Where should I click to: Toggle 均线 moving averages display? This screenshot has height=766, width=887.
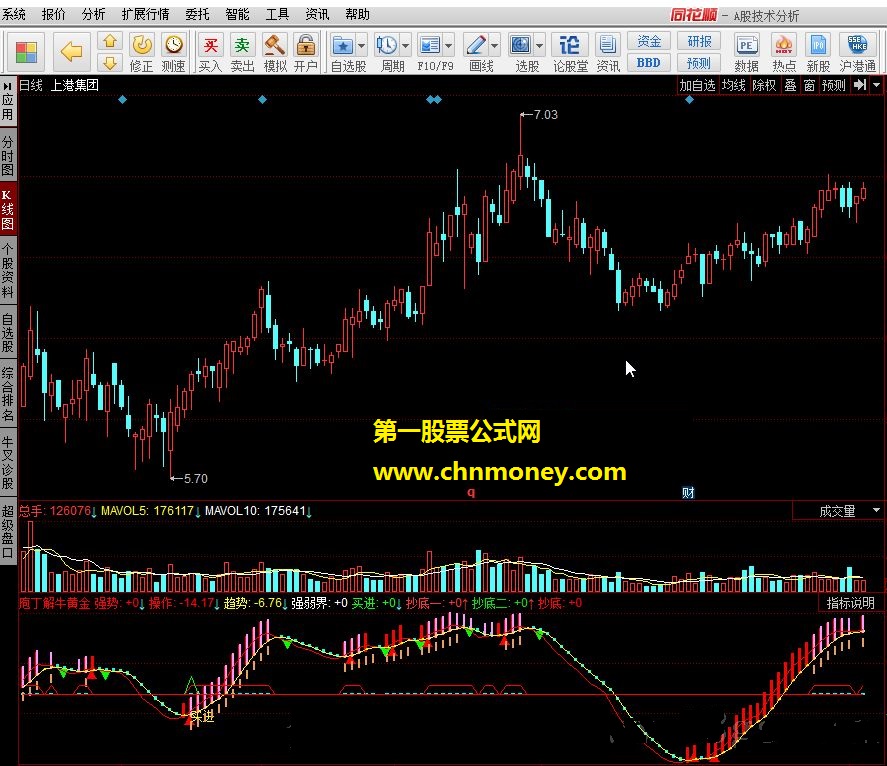734,85
